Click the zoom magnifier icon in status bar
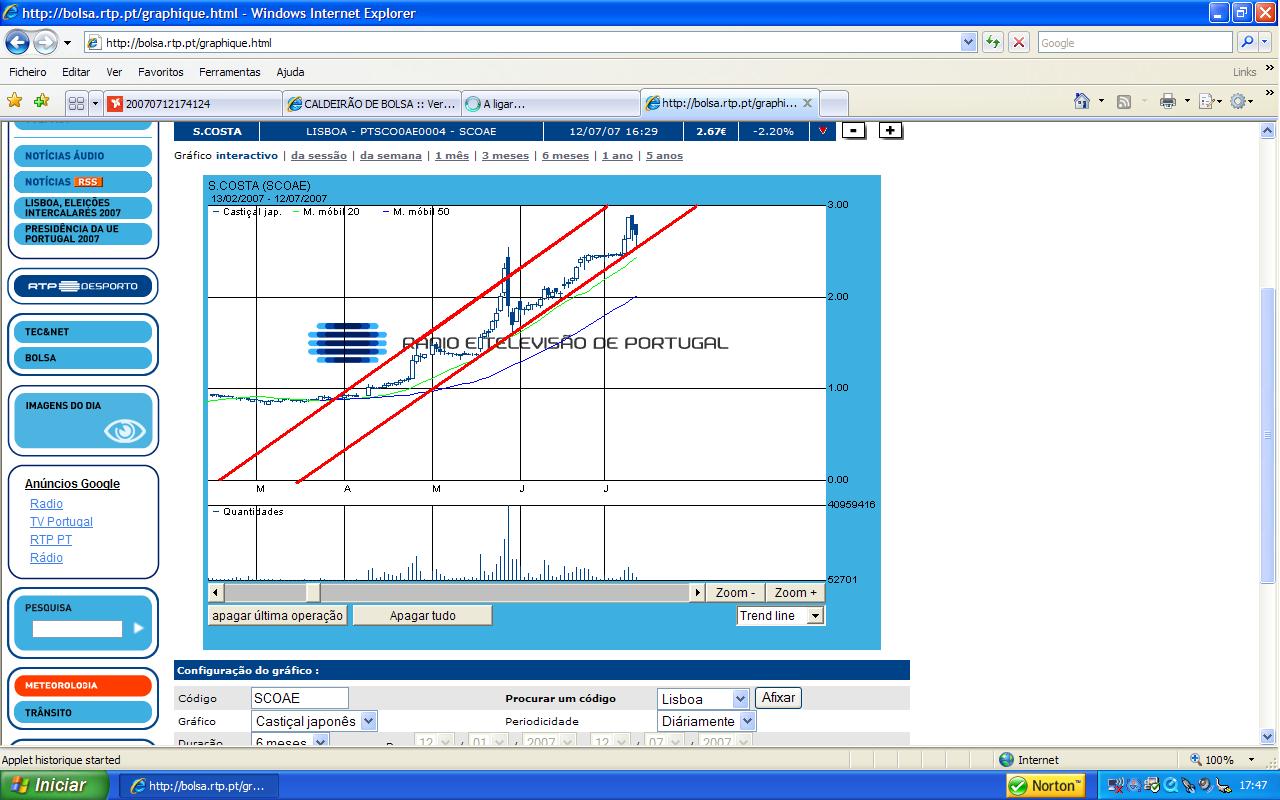The width and height of the screenshot is (1280, 800). click(x=1195, y=760)
